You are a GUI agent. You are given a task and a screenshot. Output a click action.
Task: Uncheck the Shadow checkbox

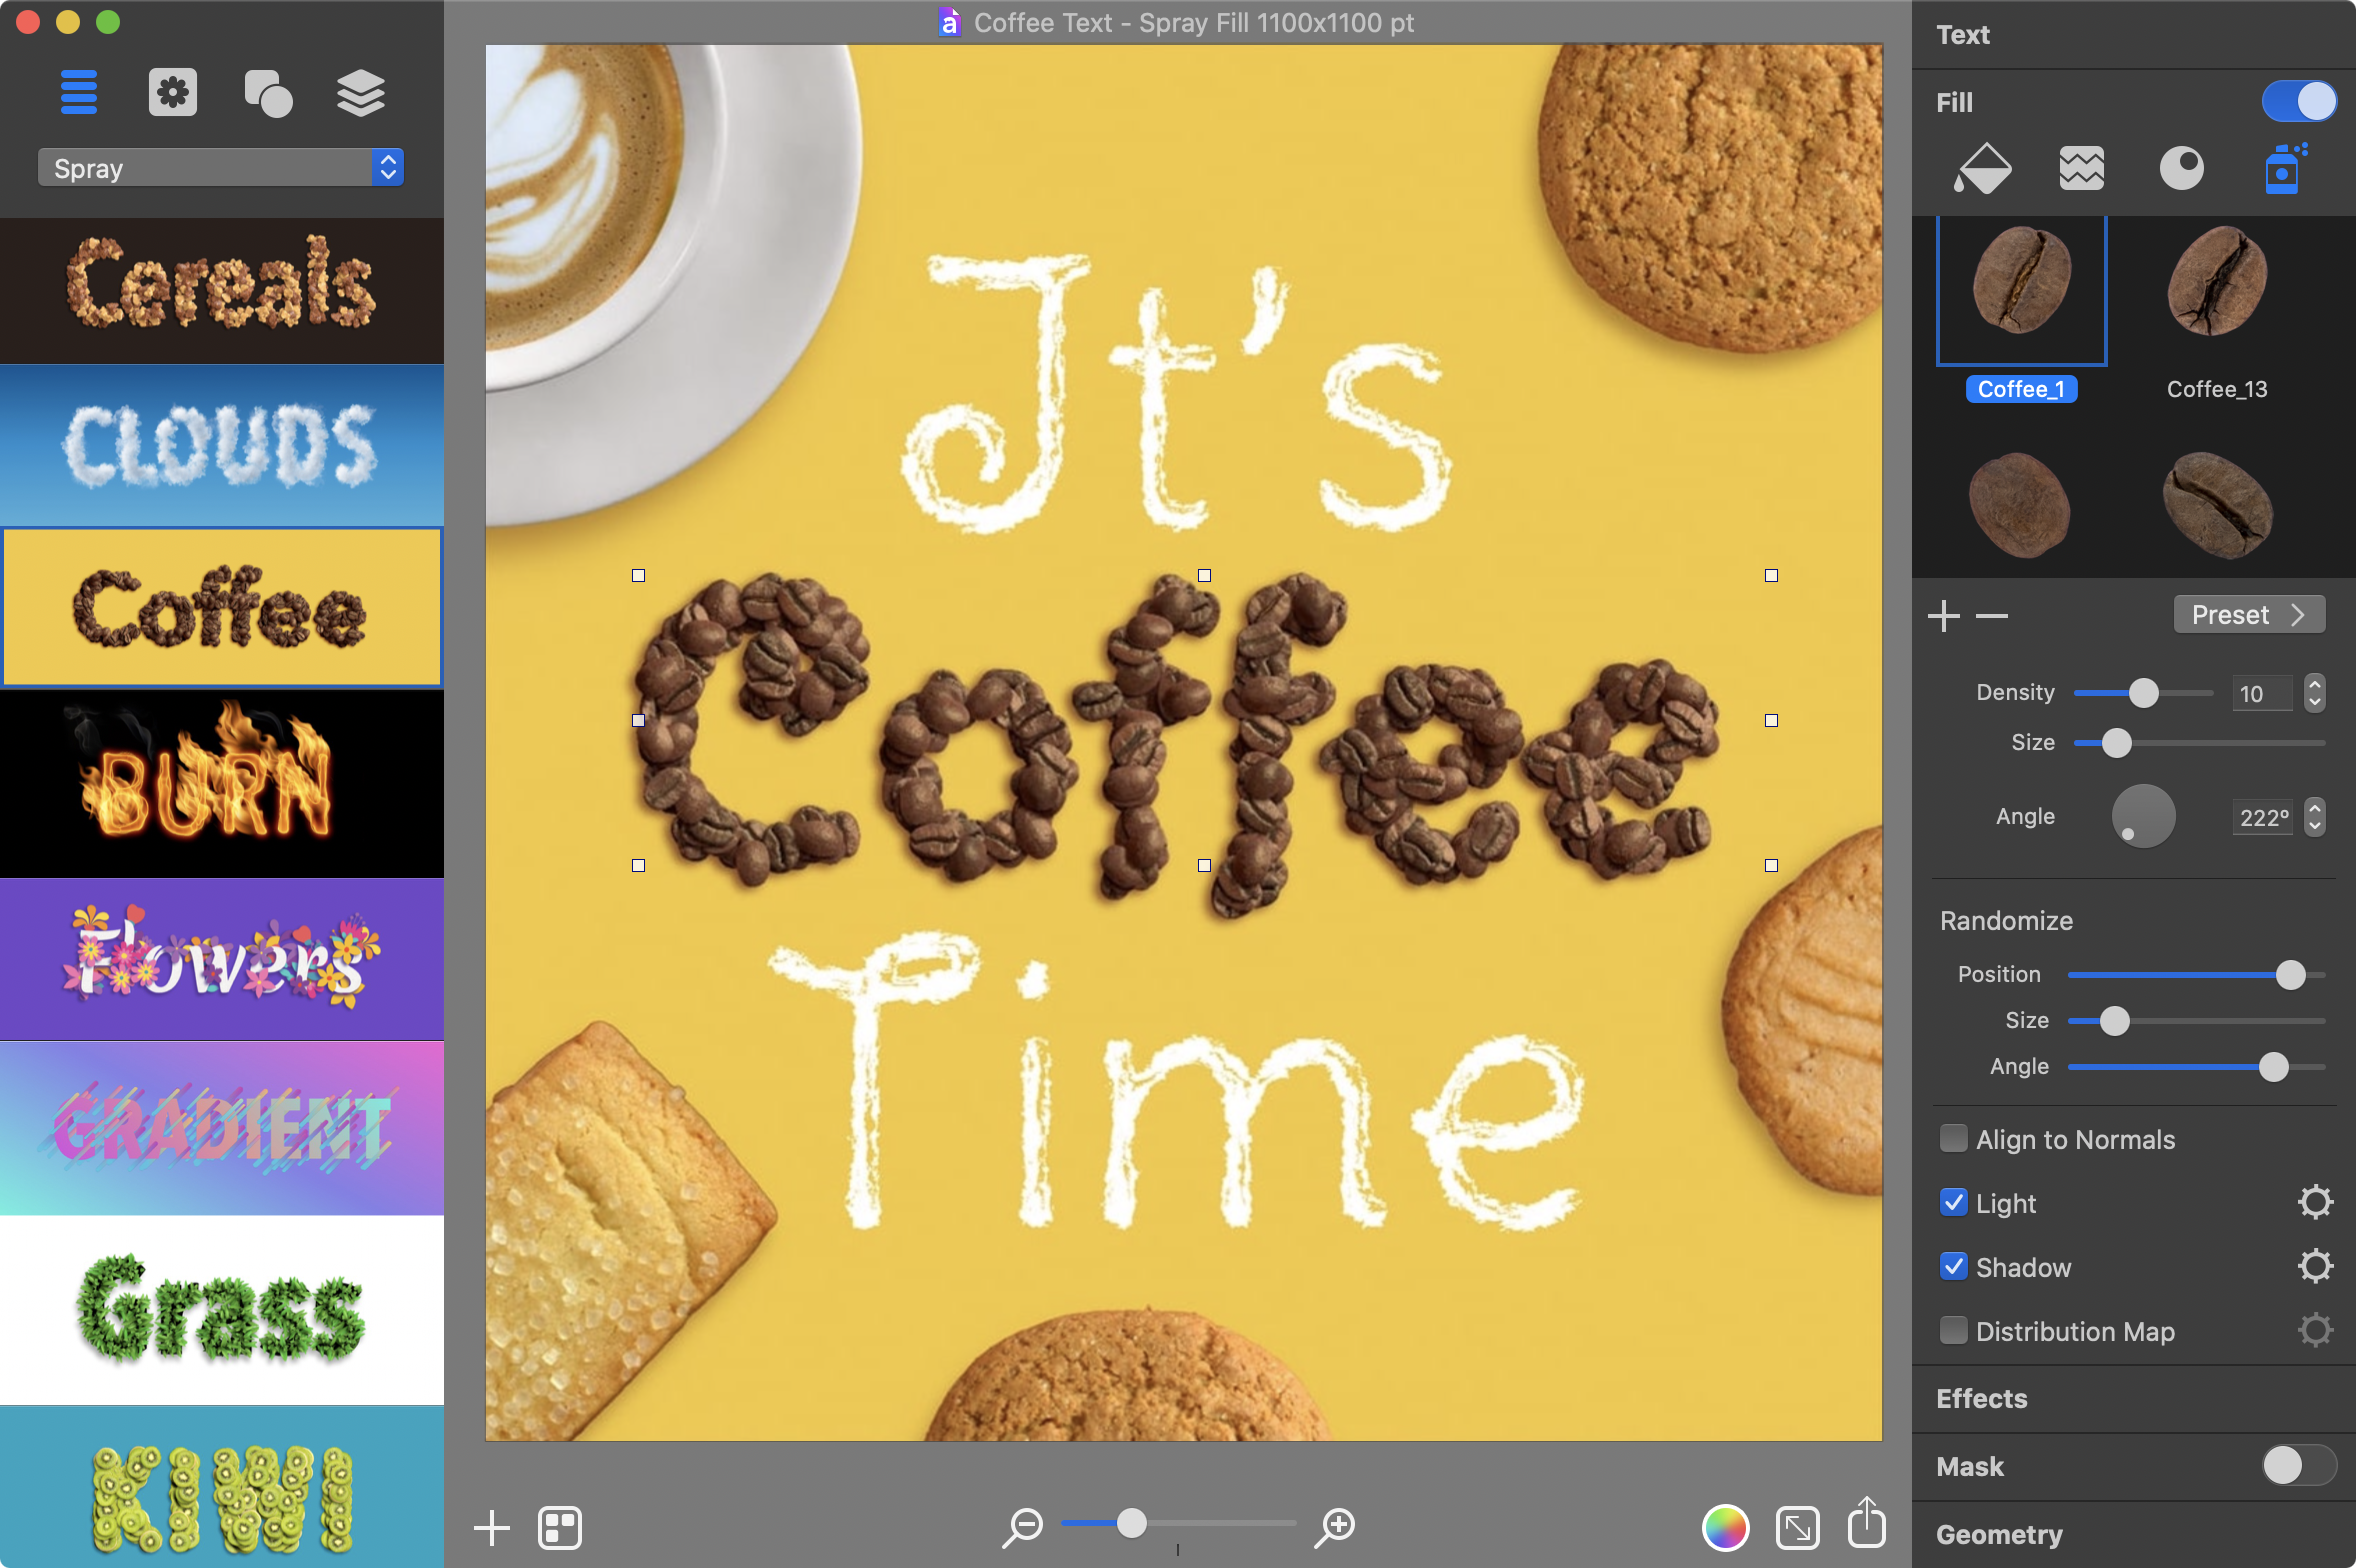(x=1952, y=1266)
